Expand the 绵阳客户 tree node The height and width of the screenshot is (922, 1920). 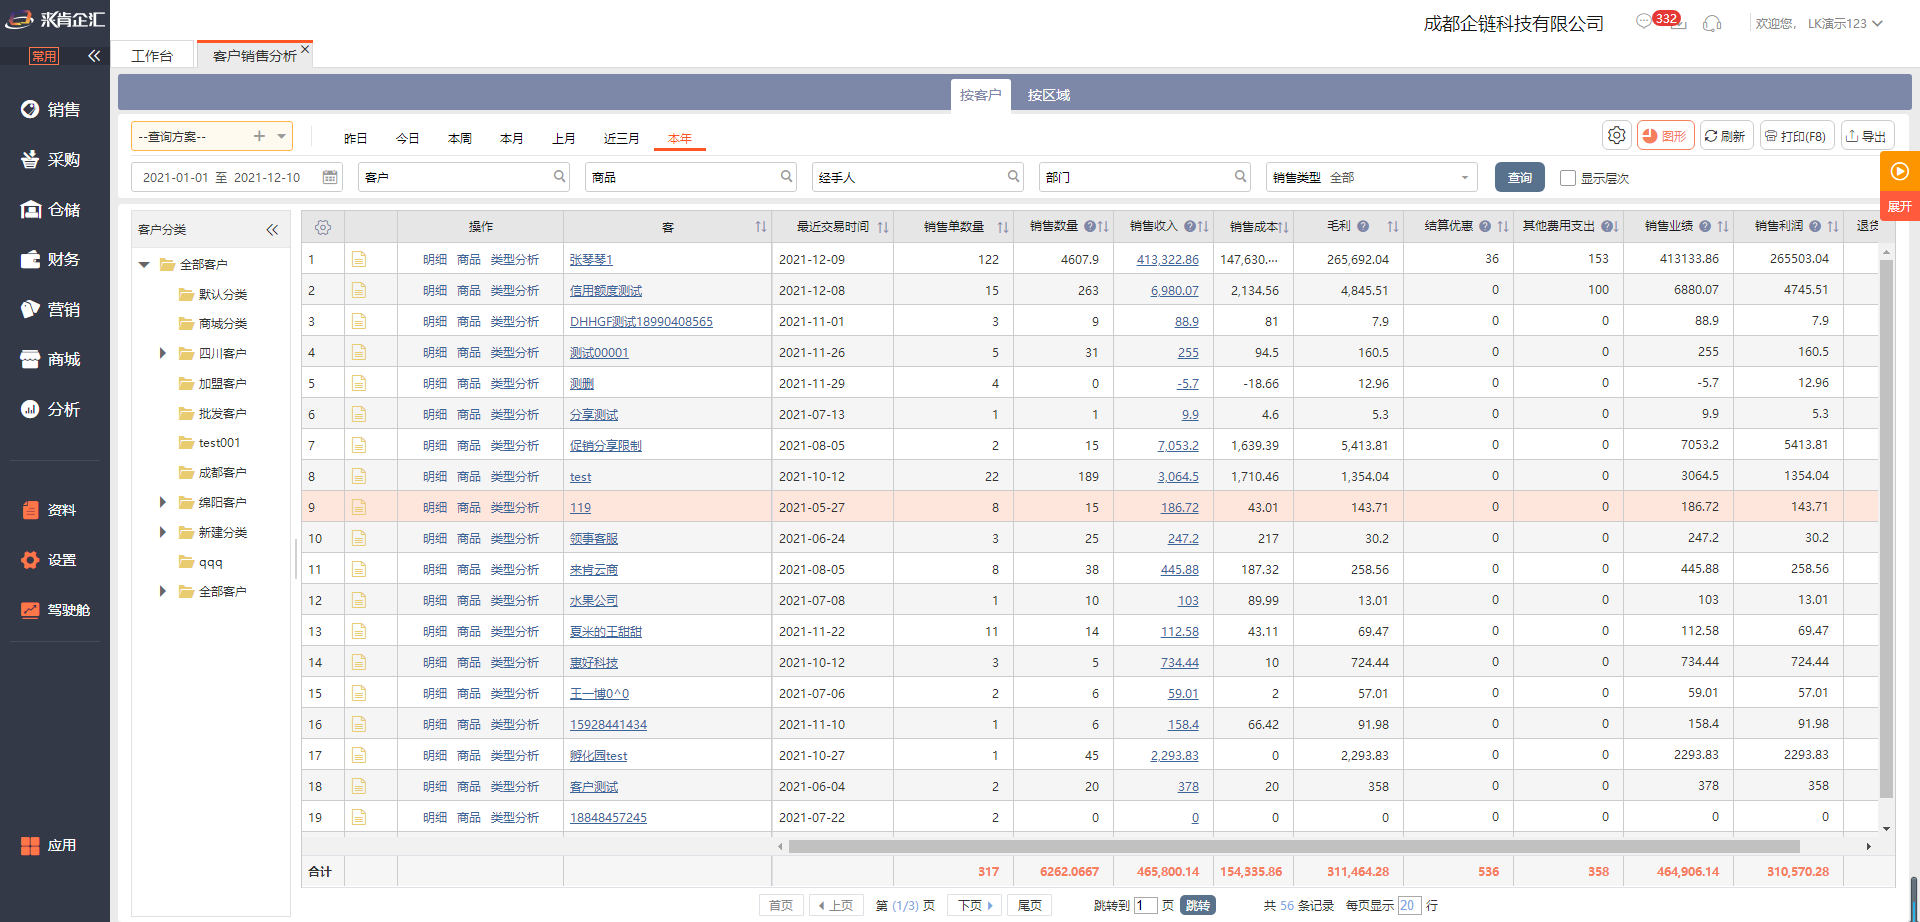[x=163, y=502]
